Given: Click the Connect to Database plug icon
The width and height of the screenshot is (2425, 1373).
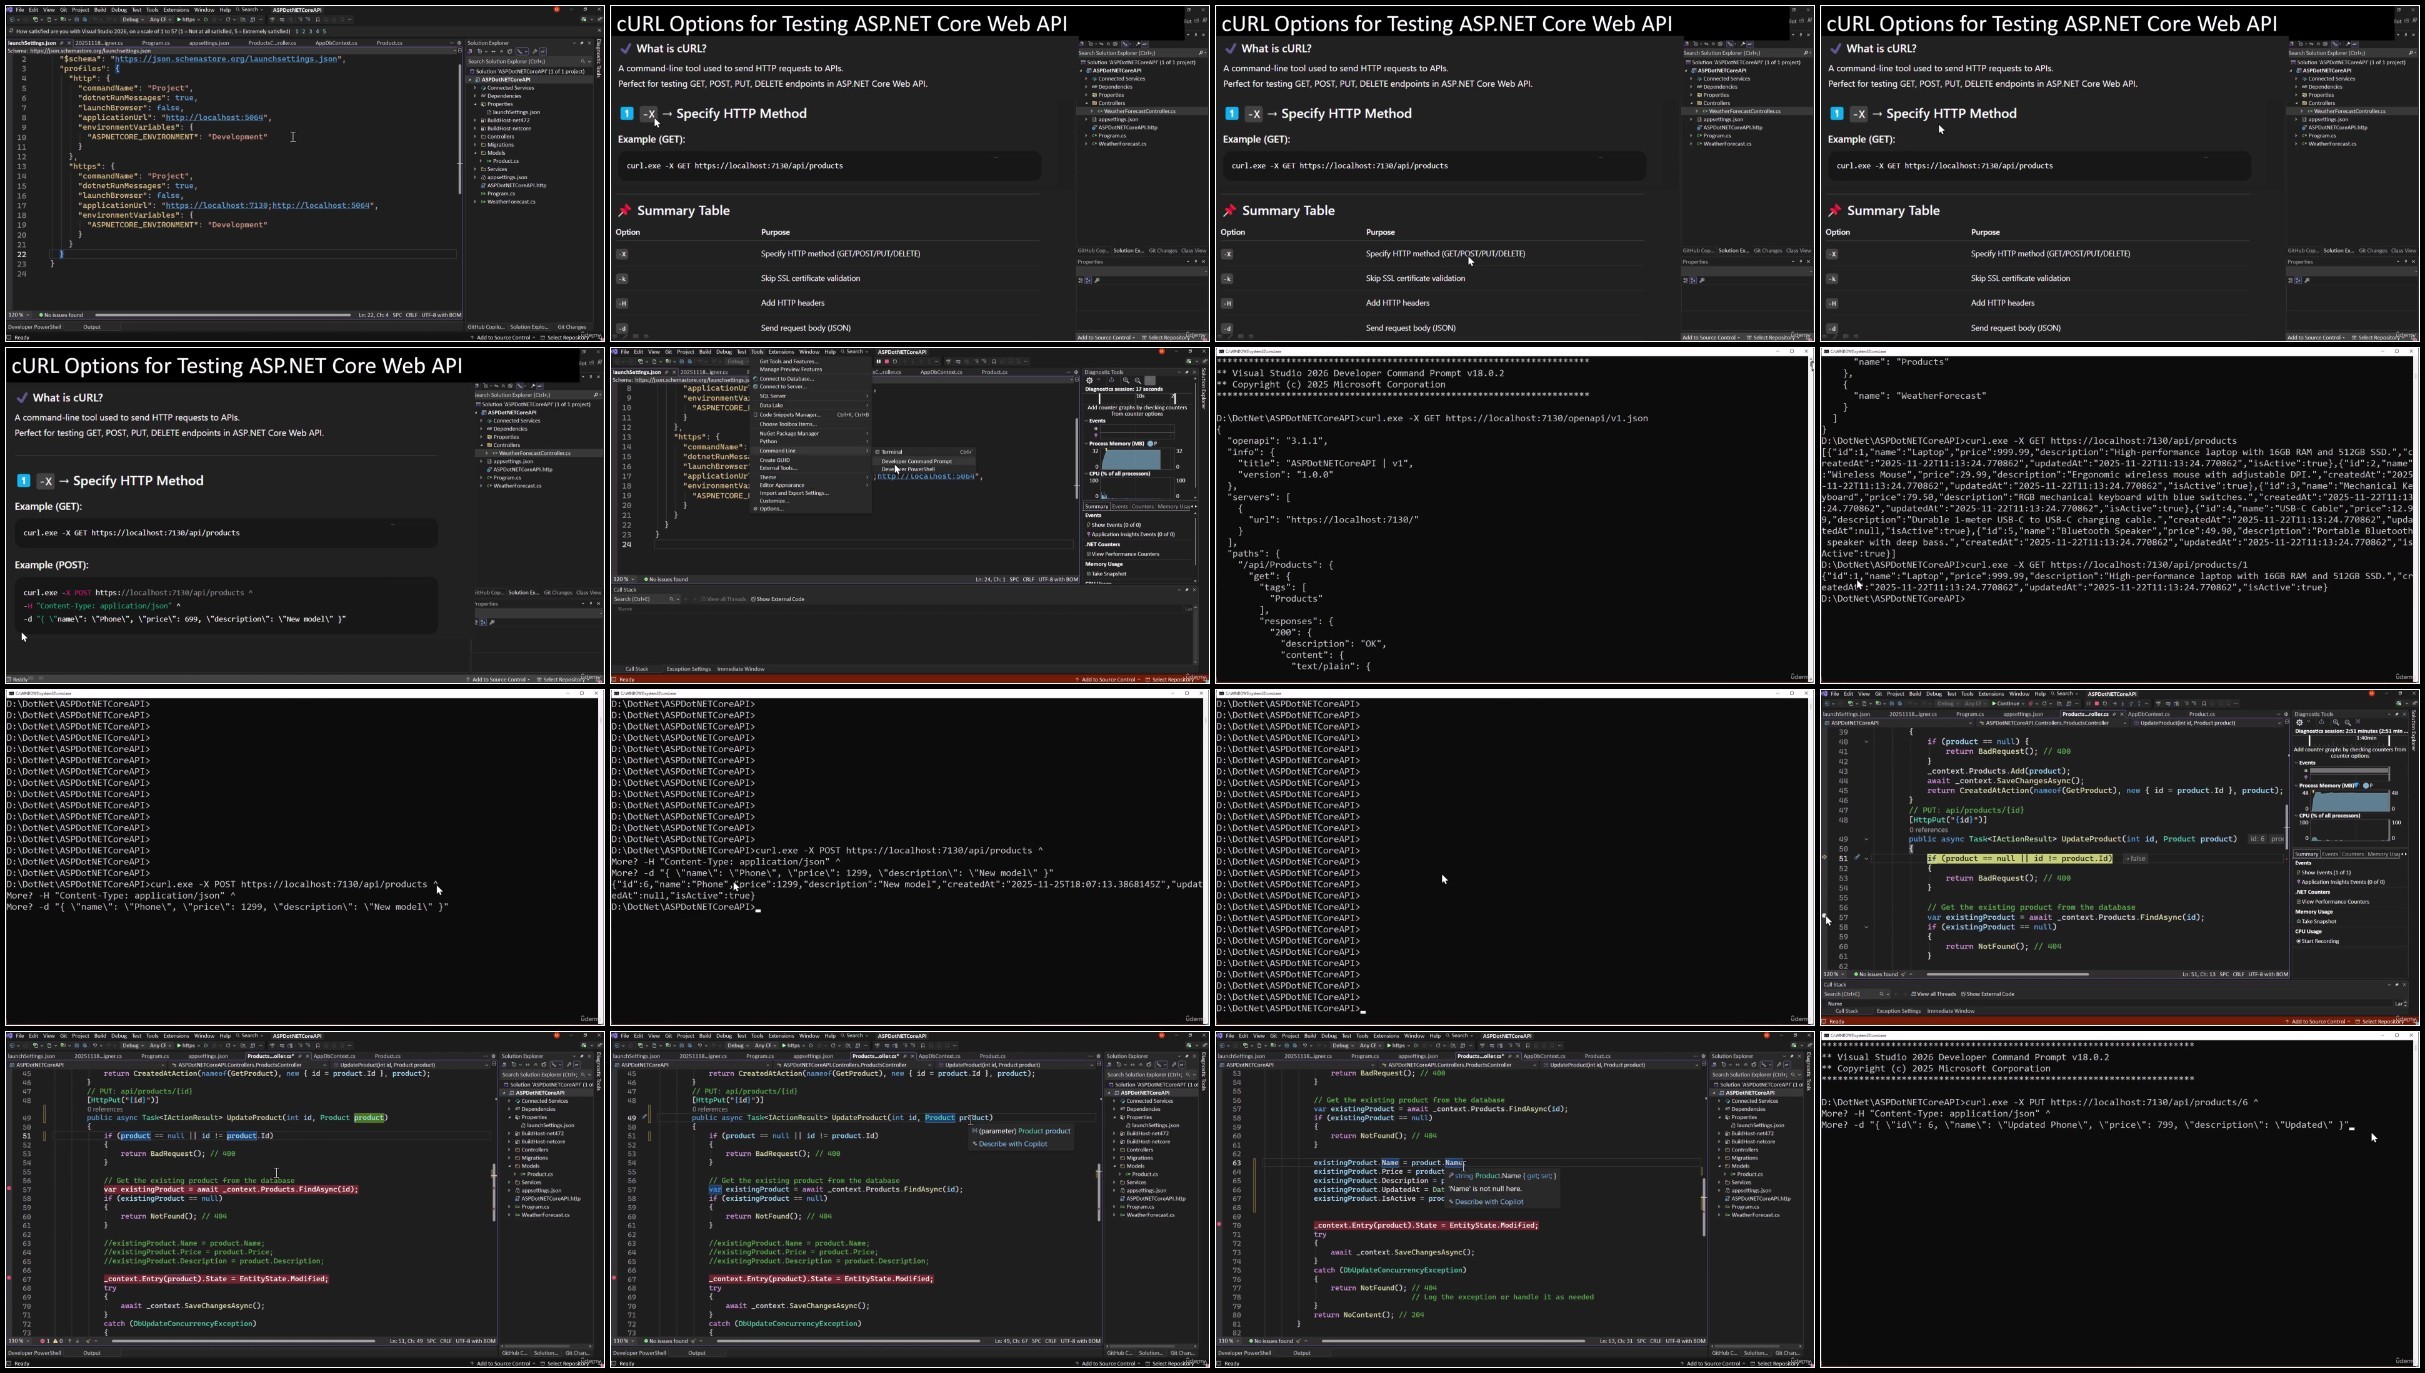Looking at the screenshot, I should 755,378.
